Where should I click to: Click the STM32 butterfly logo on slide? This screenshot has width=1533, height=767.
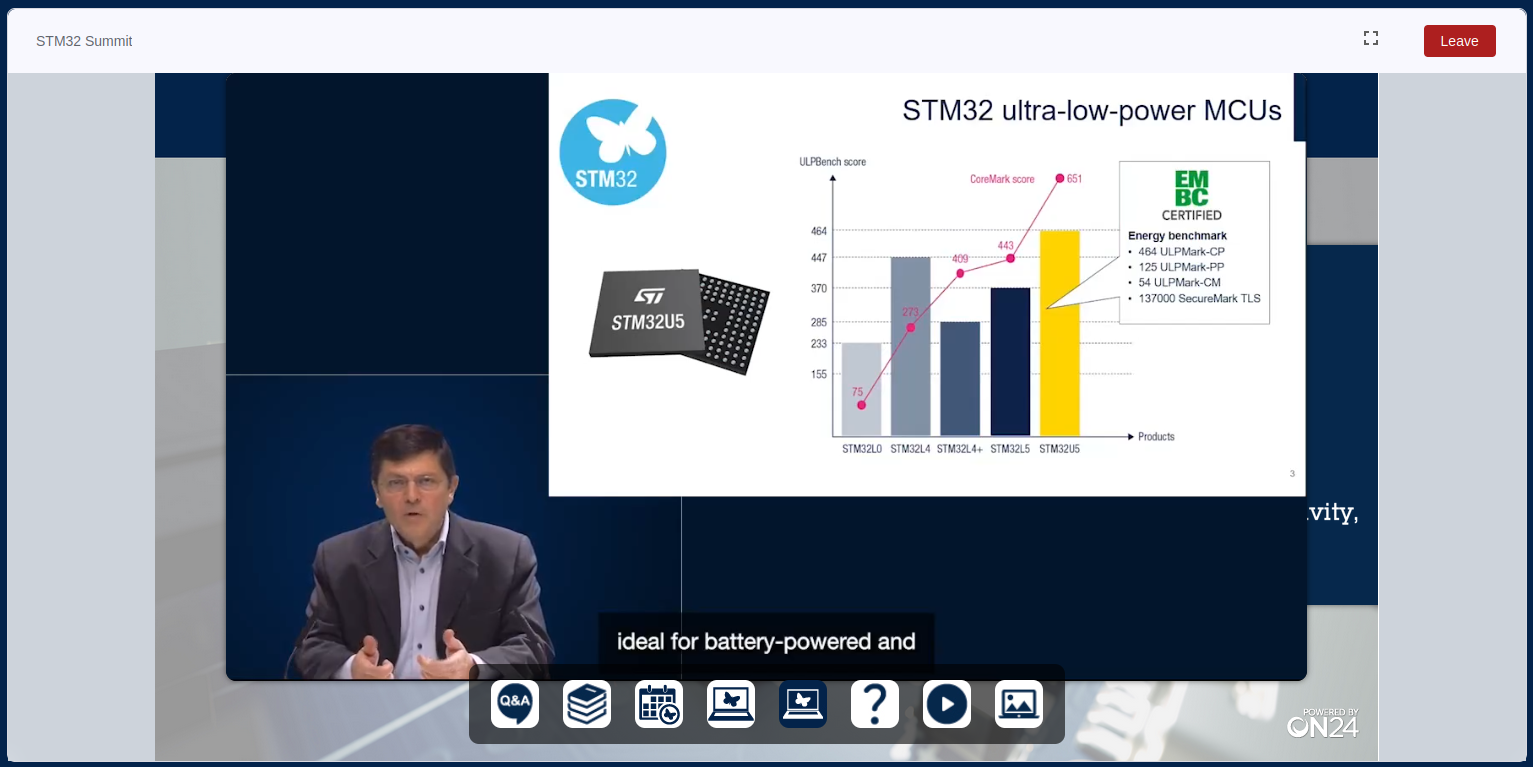pos(612,152)
